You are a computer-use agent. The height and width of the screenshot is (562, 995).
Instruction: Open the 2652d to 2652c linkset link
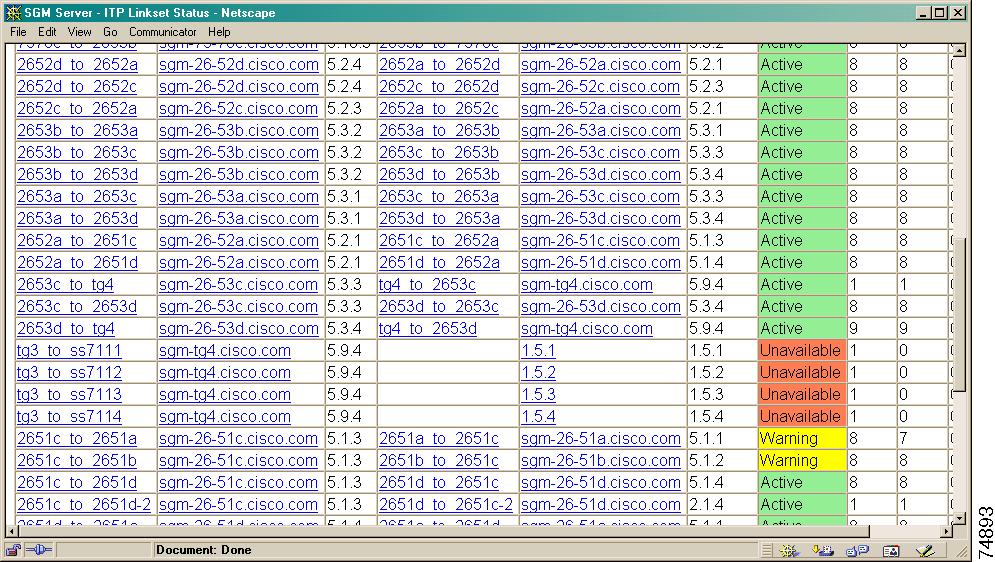click(x=77, y=87)
